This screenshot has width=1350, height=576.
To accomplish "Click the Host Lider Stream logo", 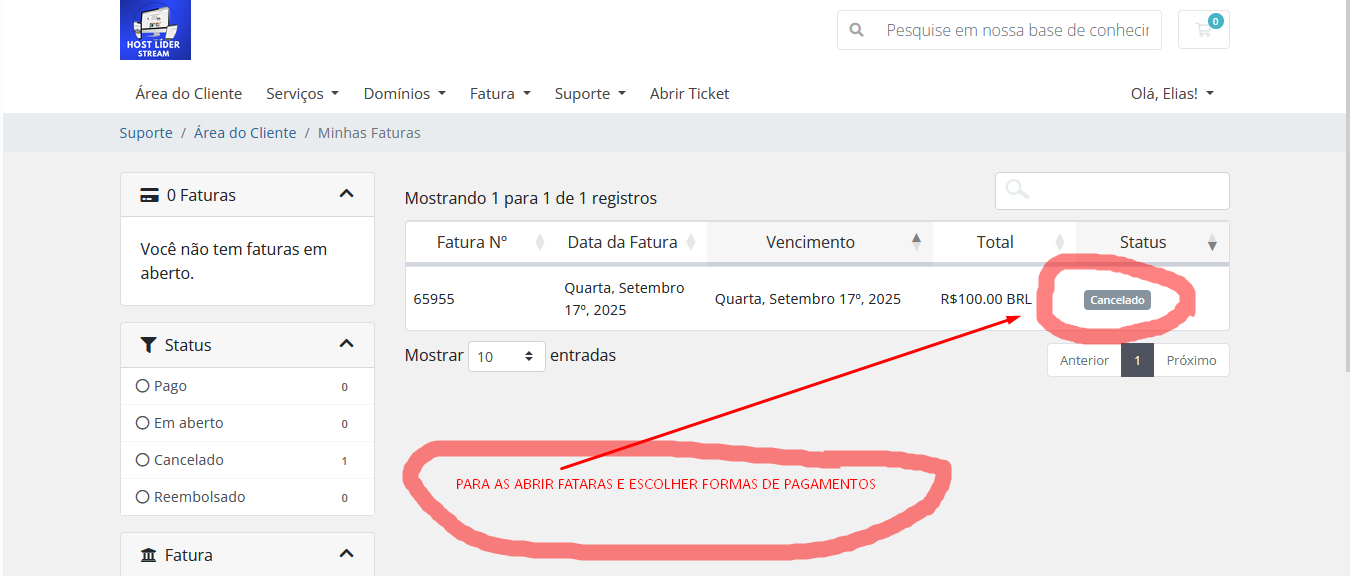I will click(155, 30).
